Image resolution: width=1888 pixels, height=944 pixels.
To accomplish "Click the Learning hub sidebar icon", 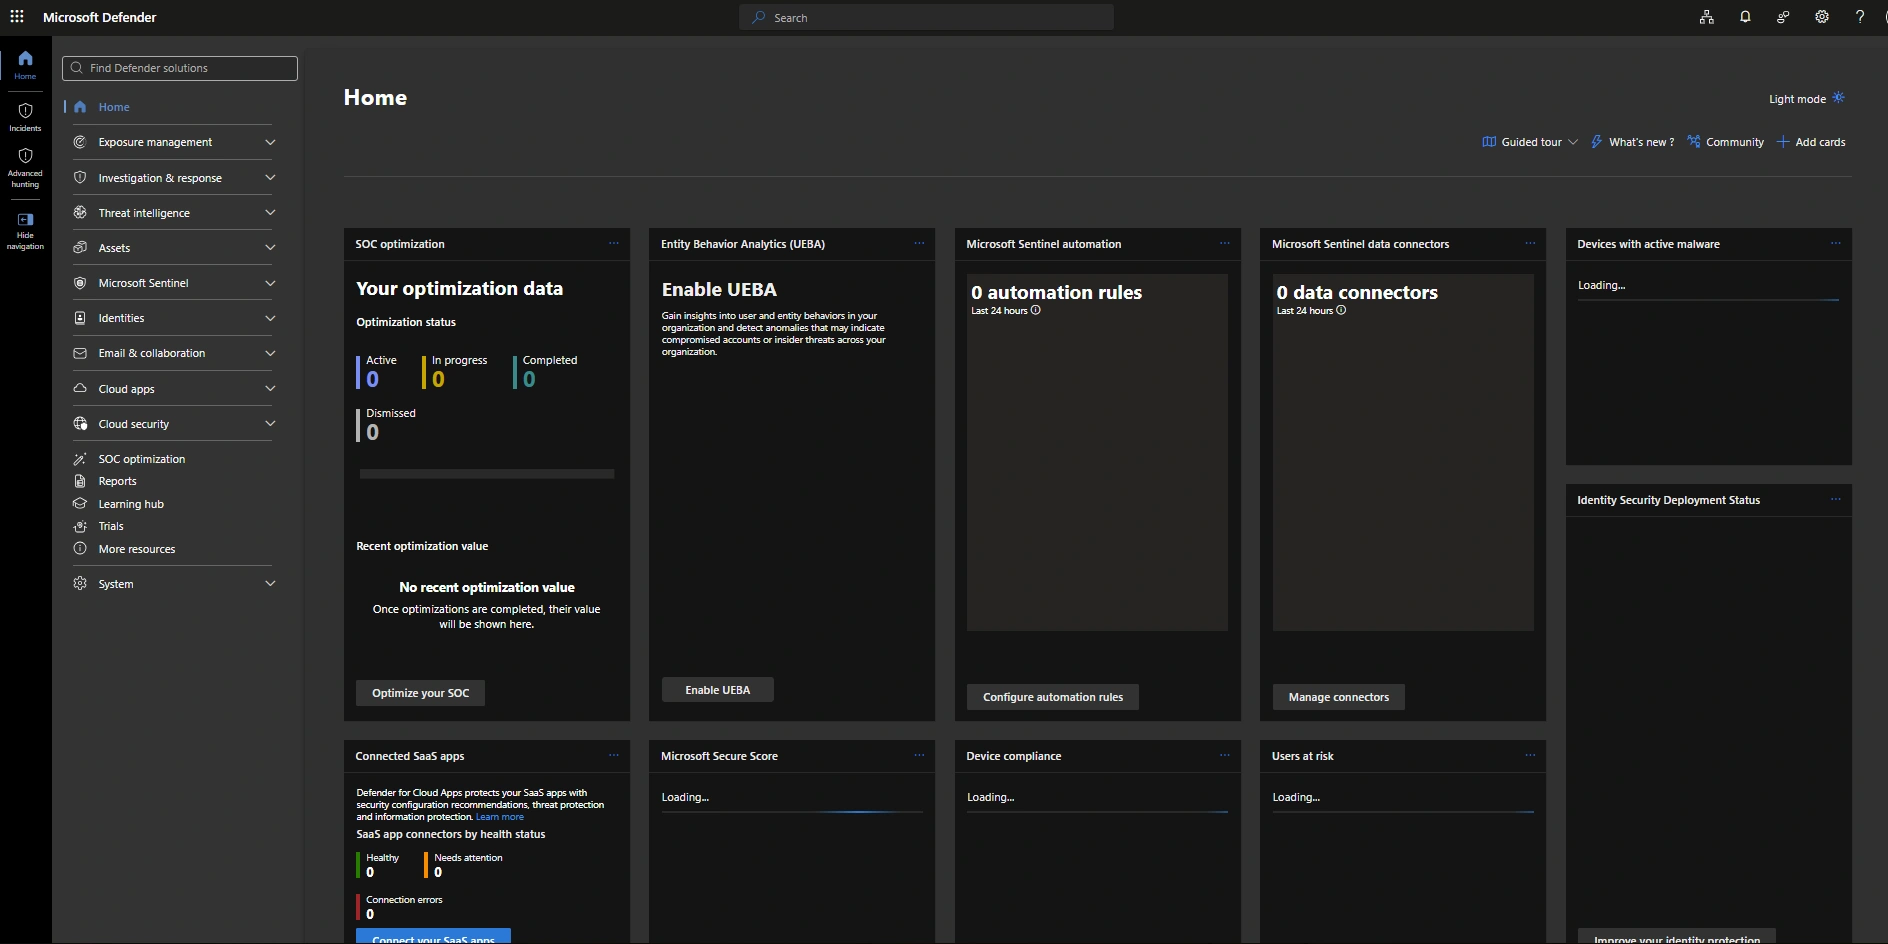I will point(80,504).
